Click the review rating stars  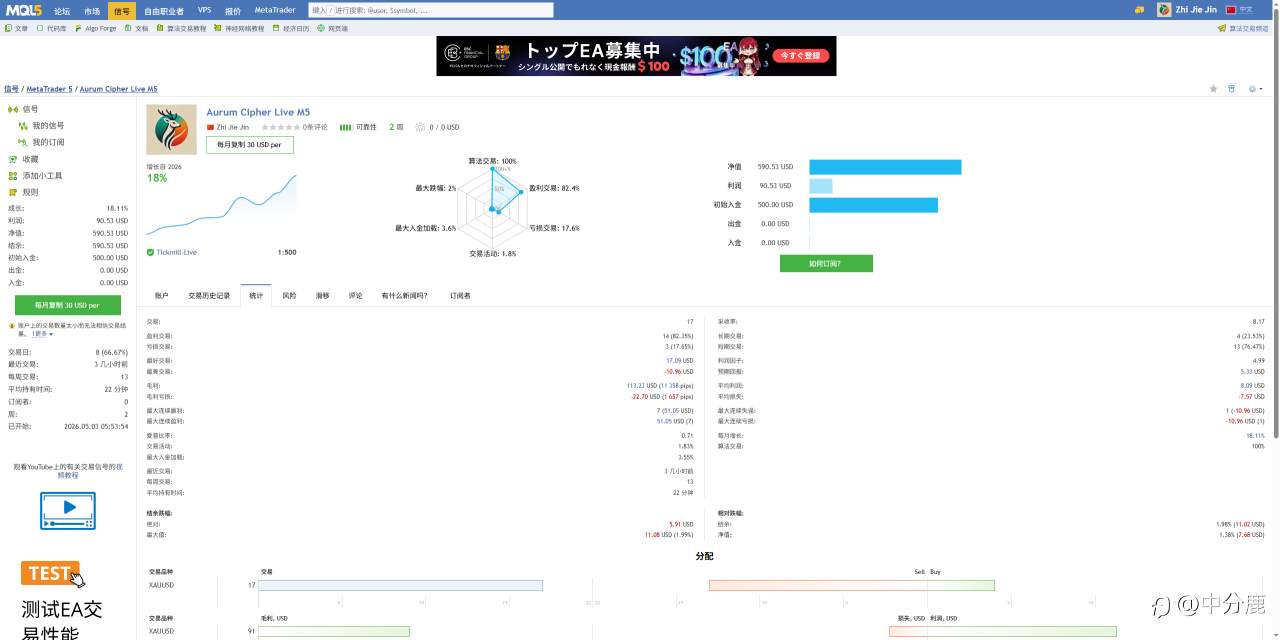281,127
